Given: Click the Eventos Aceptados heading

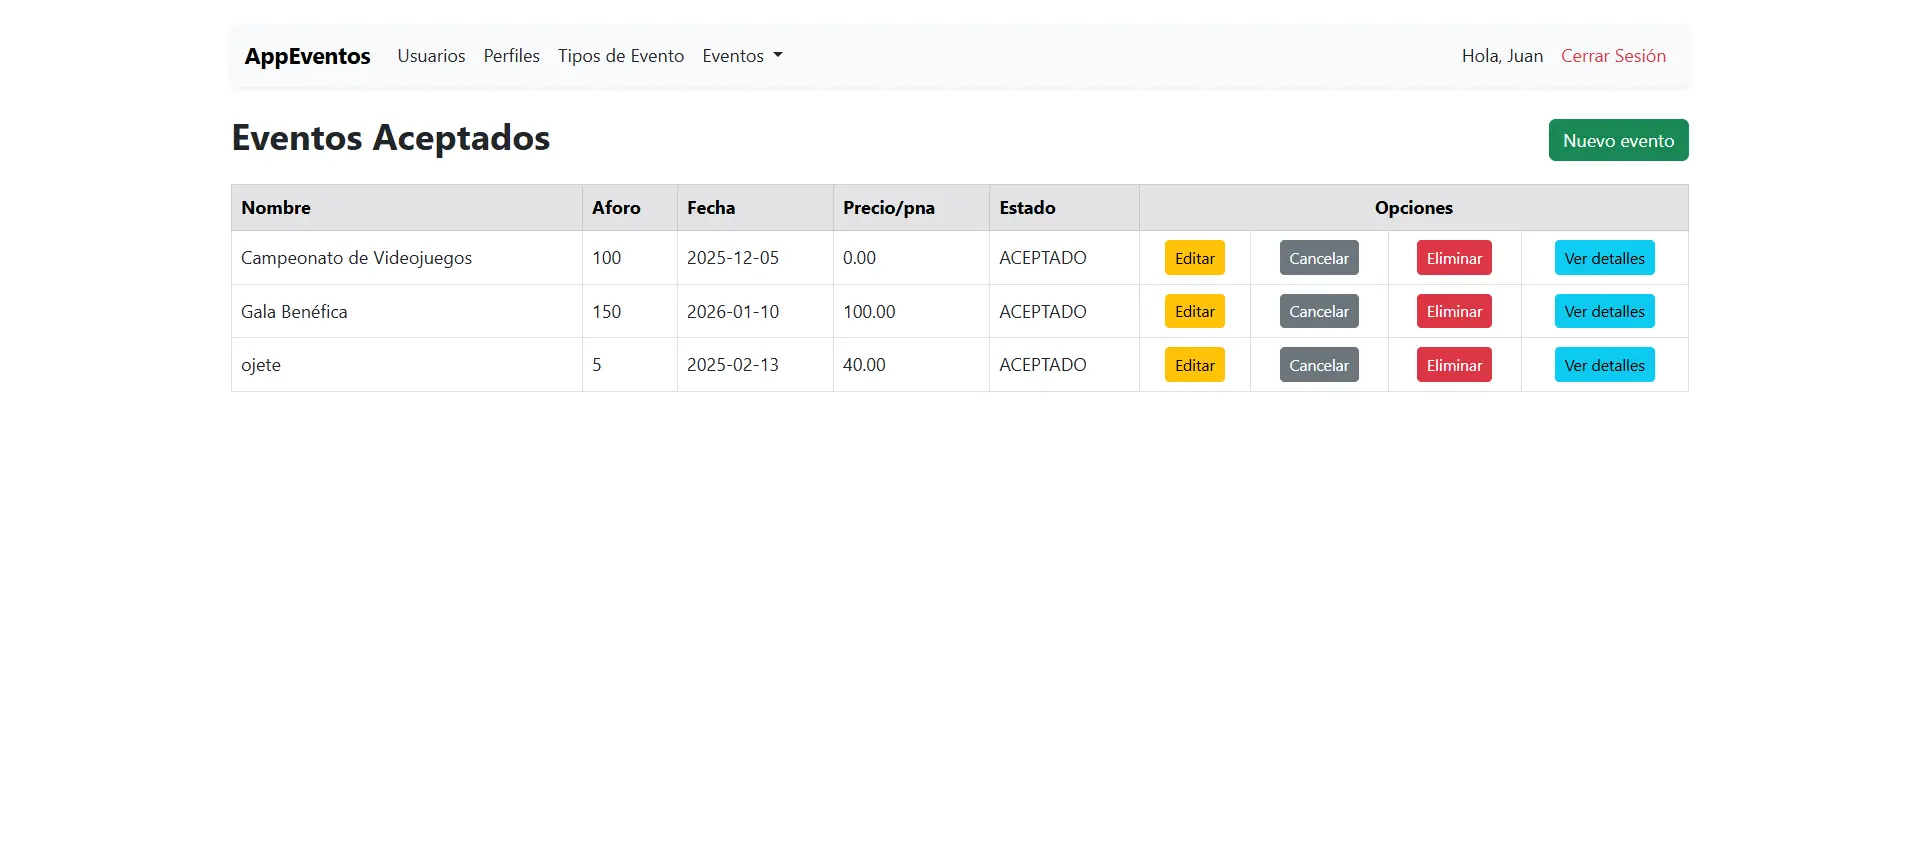Looking at the screenshot, I should tap(391, 138).
